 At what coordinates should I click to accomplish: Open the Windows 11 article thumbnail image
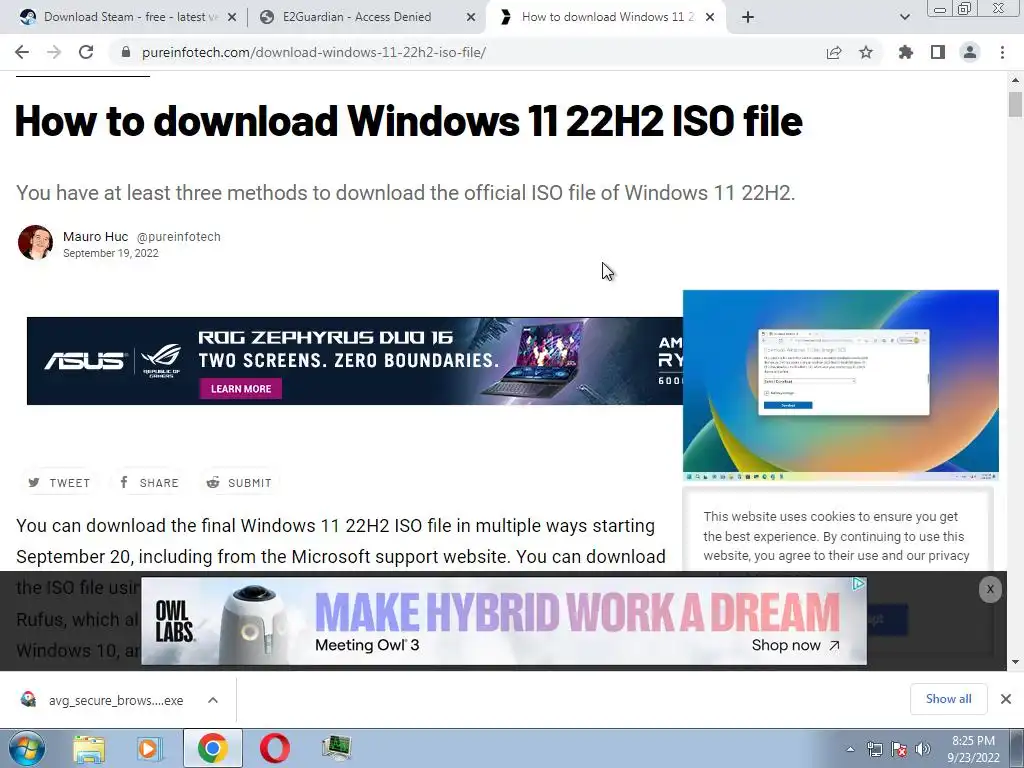(x=840, y=385)
